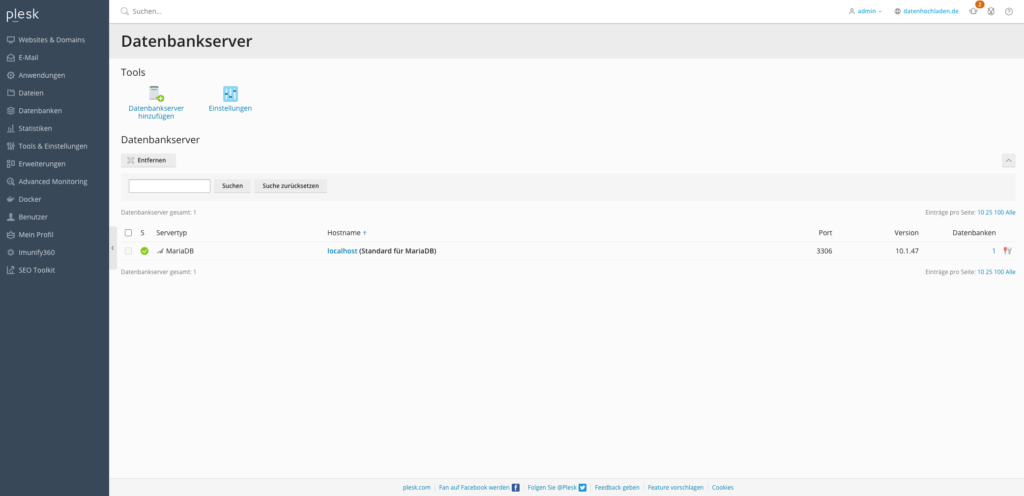Show all entries via lower Alle link
Image resolution: width=1024 pixels, height=496 pixels.
1010,271
